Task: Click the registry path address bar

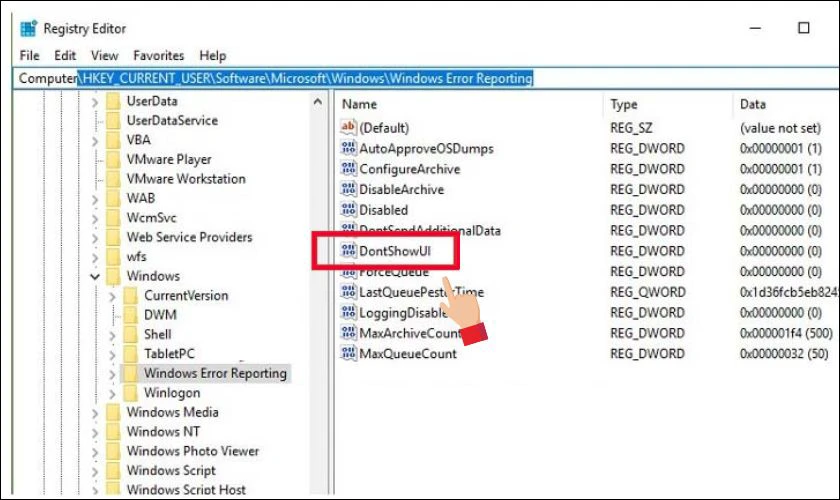Action: 426,78
